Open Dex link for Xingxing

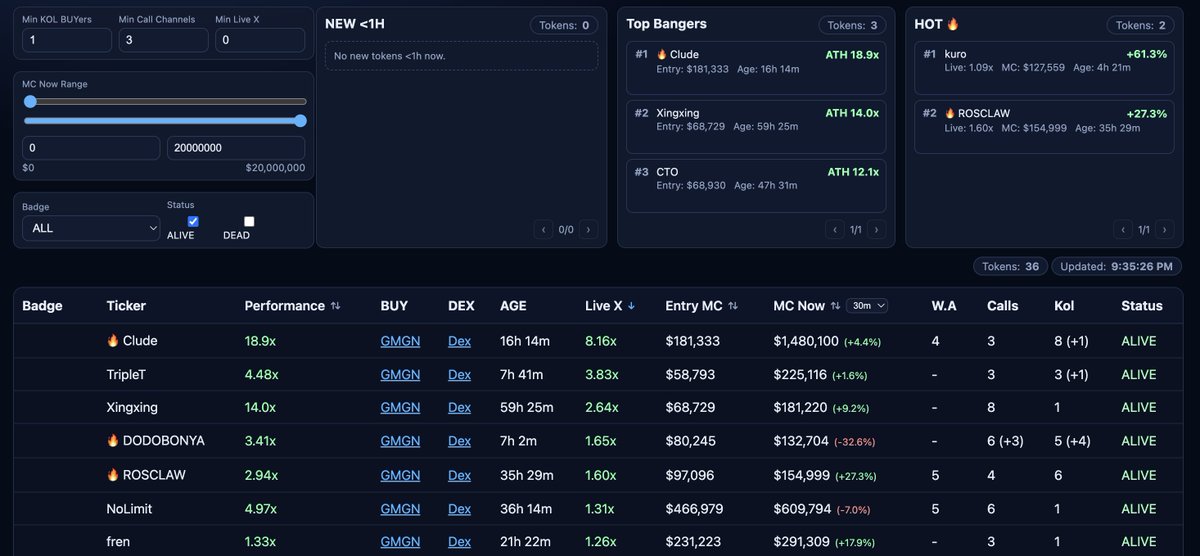point(459,408)
